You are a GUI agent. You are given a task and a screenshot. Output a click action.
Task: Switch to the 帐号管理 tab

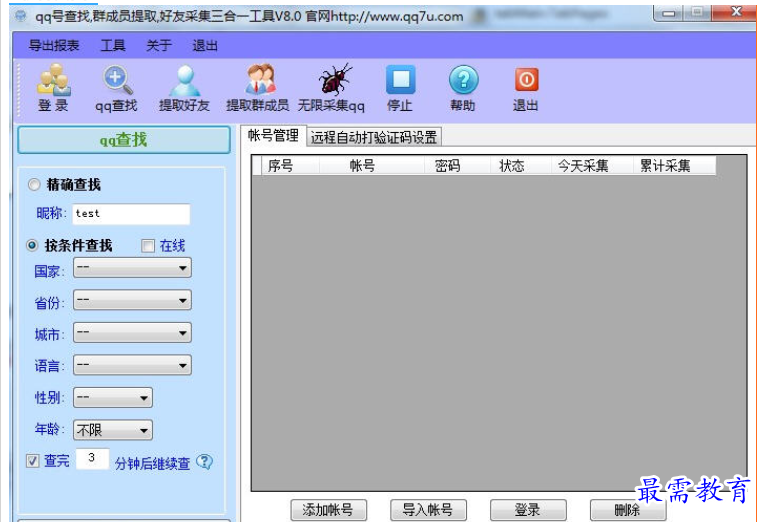(273, 136)
